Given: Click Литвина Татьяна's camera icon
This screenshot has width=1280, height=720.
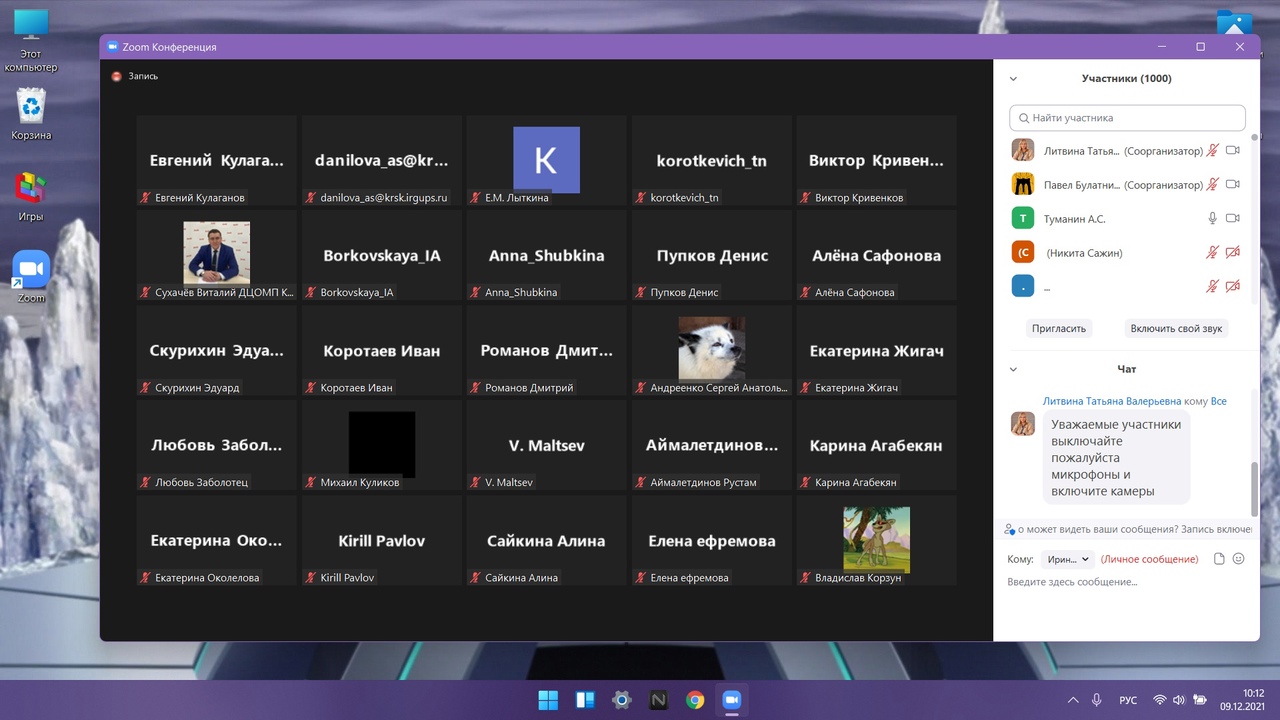Looking at the screenshot, I should (1232, 151).
